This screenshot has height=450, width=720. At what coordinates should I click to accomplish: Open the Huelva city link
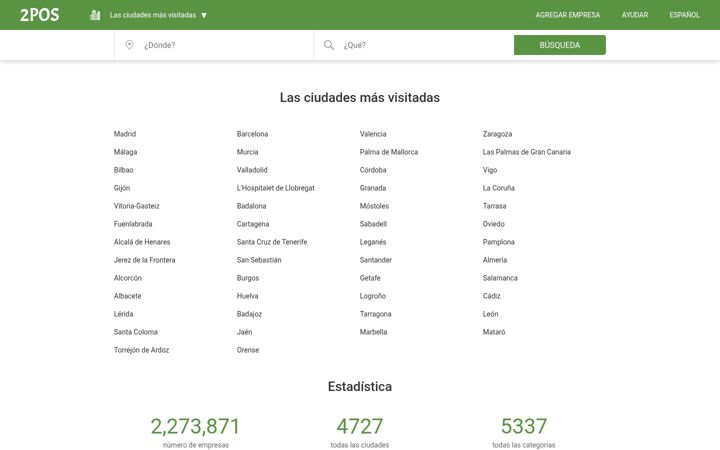248,296
